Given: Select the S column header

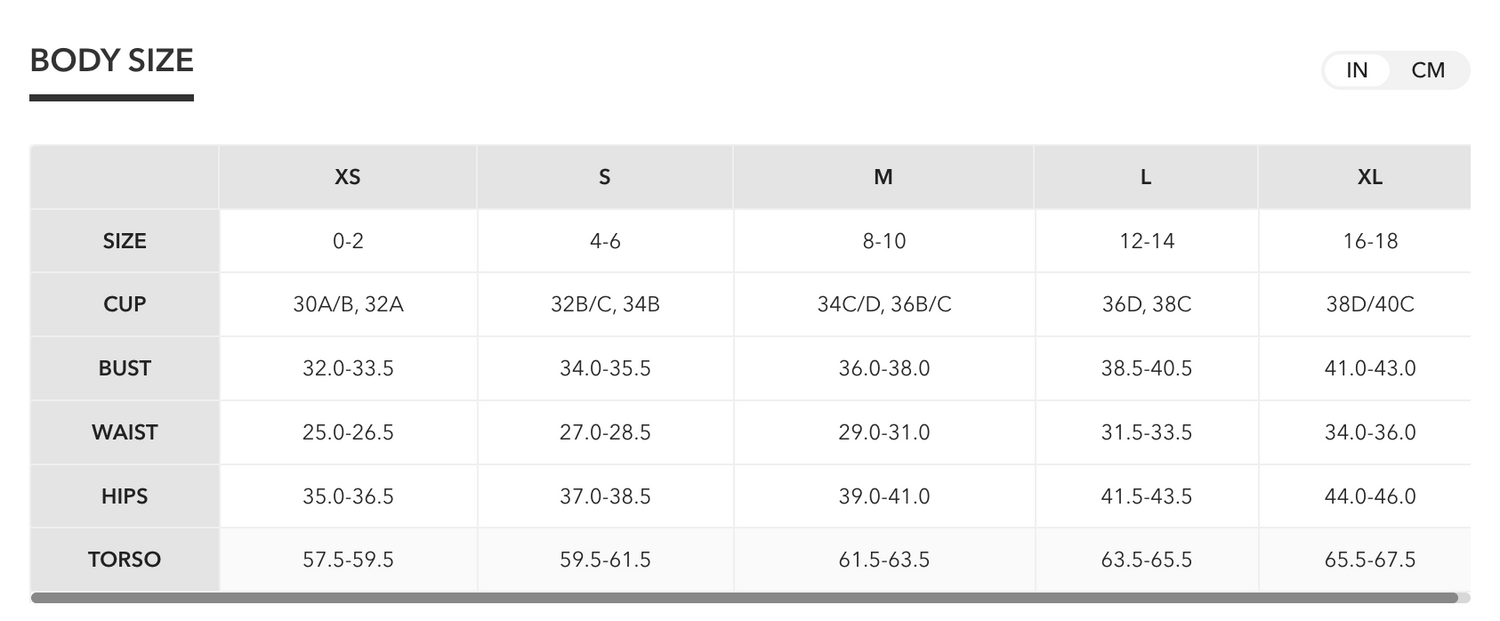Looking at the screenshot, I should coord(605,177).
